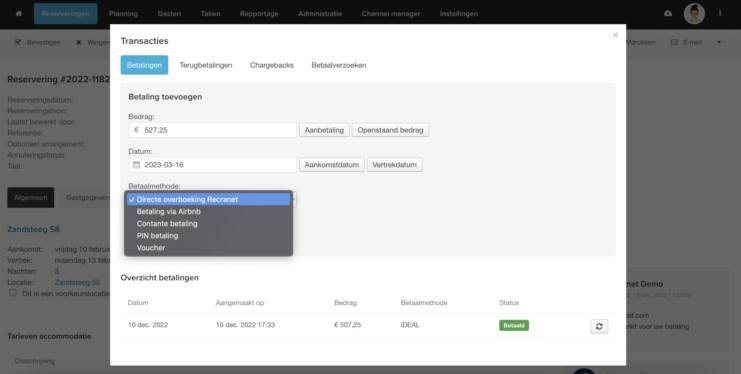Viewport: 741px width, 374px height.
Task: Select Voucher payment option
Action: tap(208, 248)
